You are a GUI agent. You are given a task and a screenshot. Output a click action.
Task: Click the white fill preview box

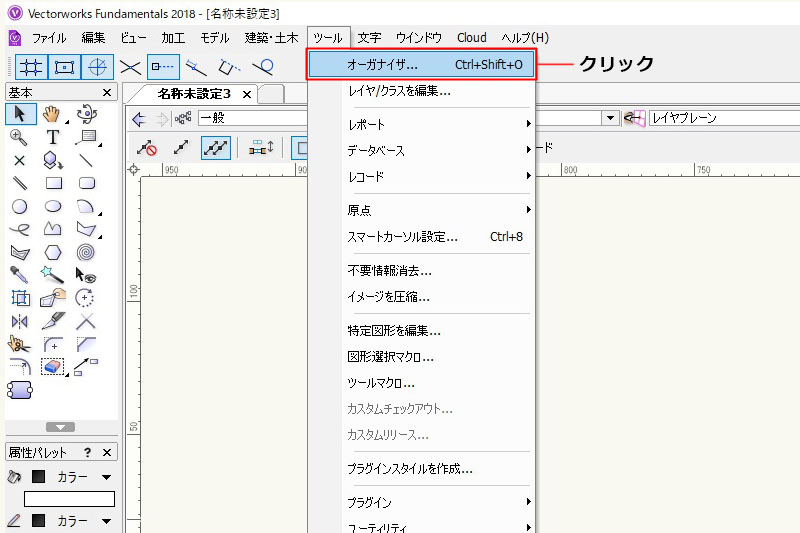coord(69,499)
